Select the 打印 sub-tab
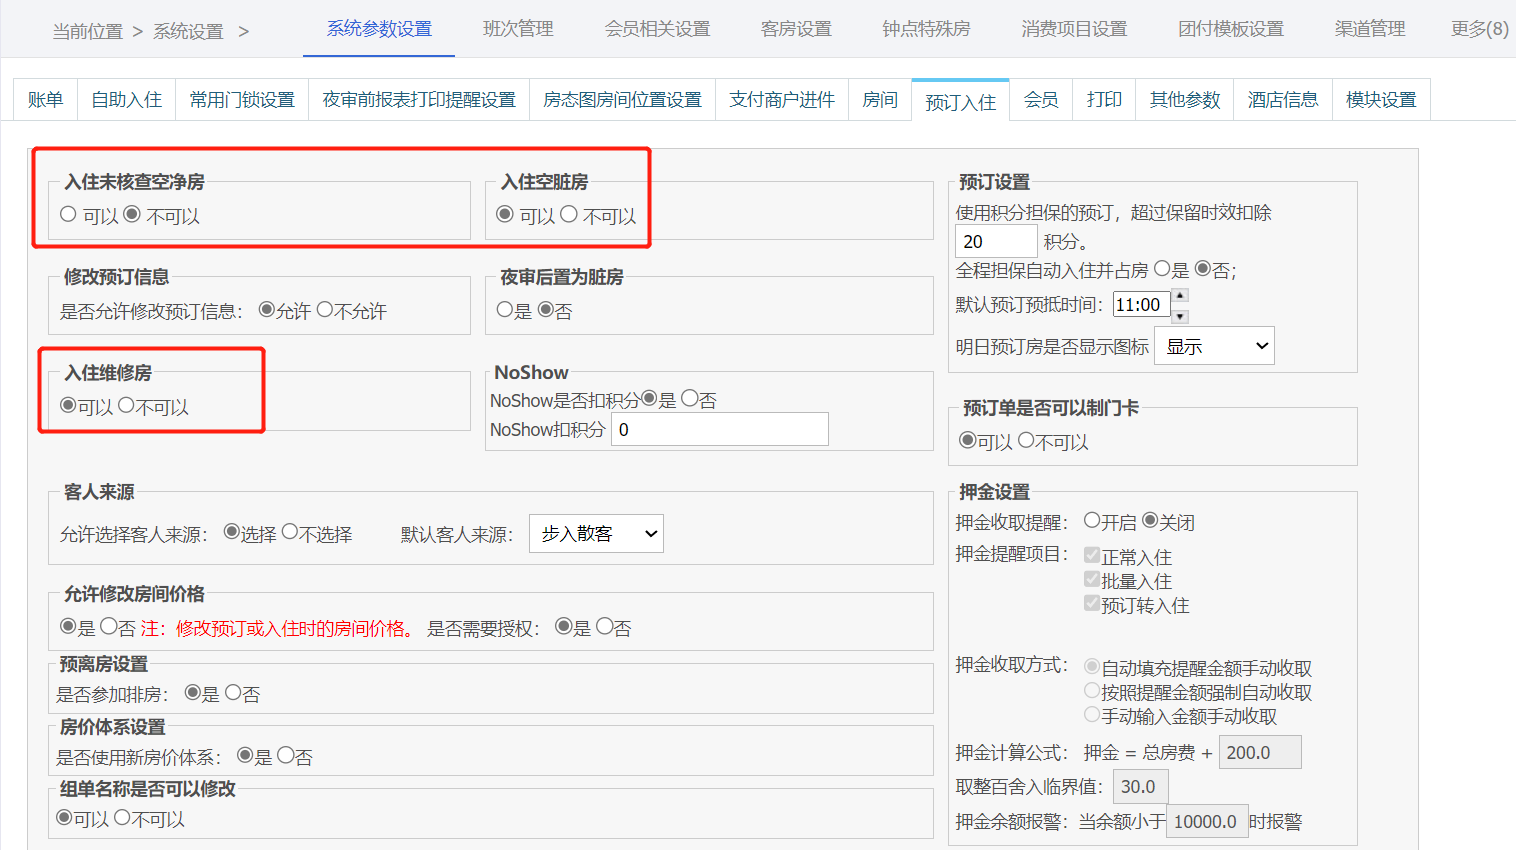Image resolution: width=1516 pixels, height=850 pixels. point(1104,100)
